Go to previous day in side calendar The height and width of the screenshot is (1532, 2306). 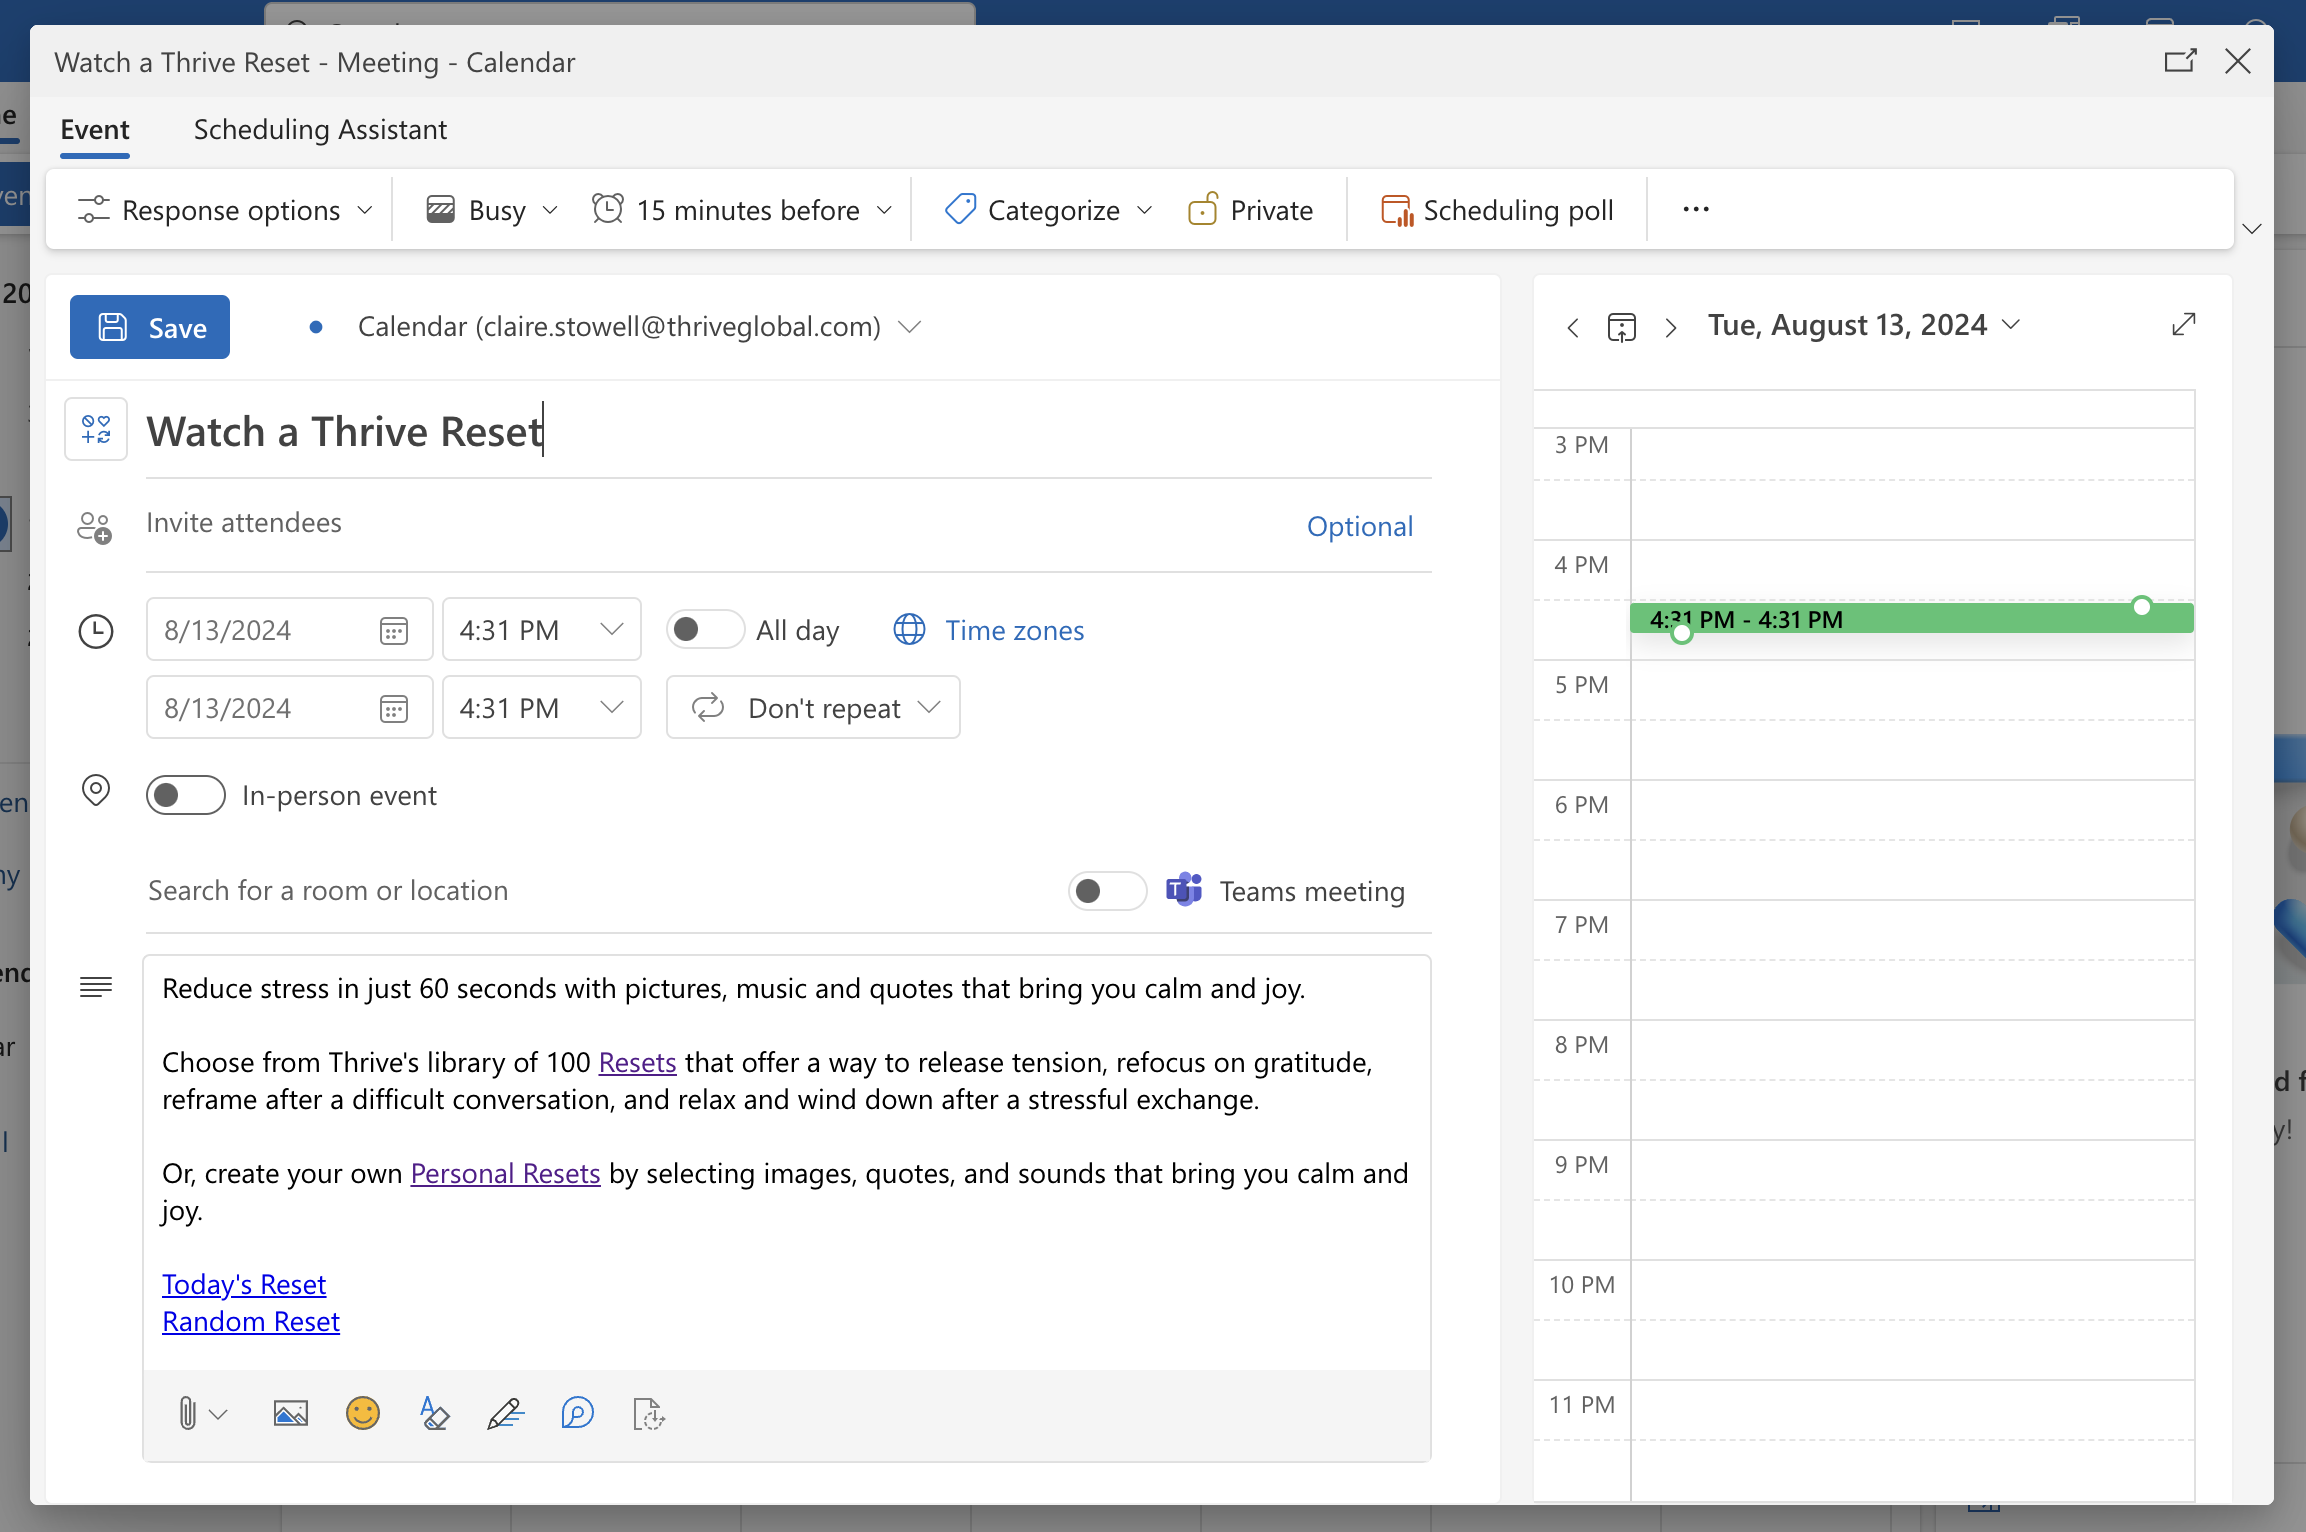coord(1573,327)
